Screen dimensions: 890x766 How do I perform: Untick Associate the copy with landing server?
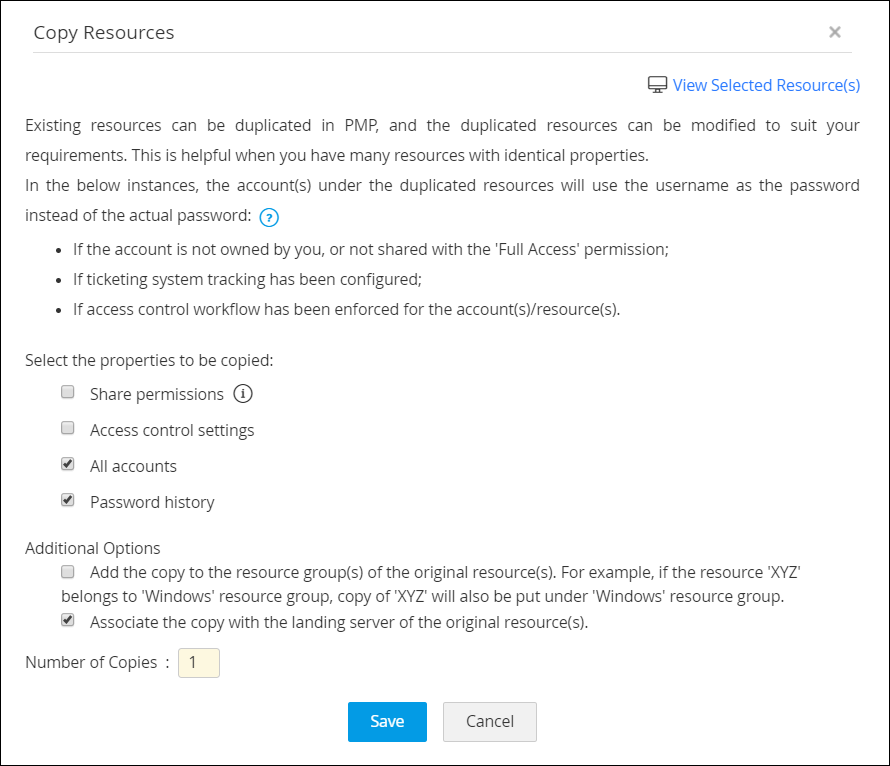point(68,620)
